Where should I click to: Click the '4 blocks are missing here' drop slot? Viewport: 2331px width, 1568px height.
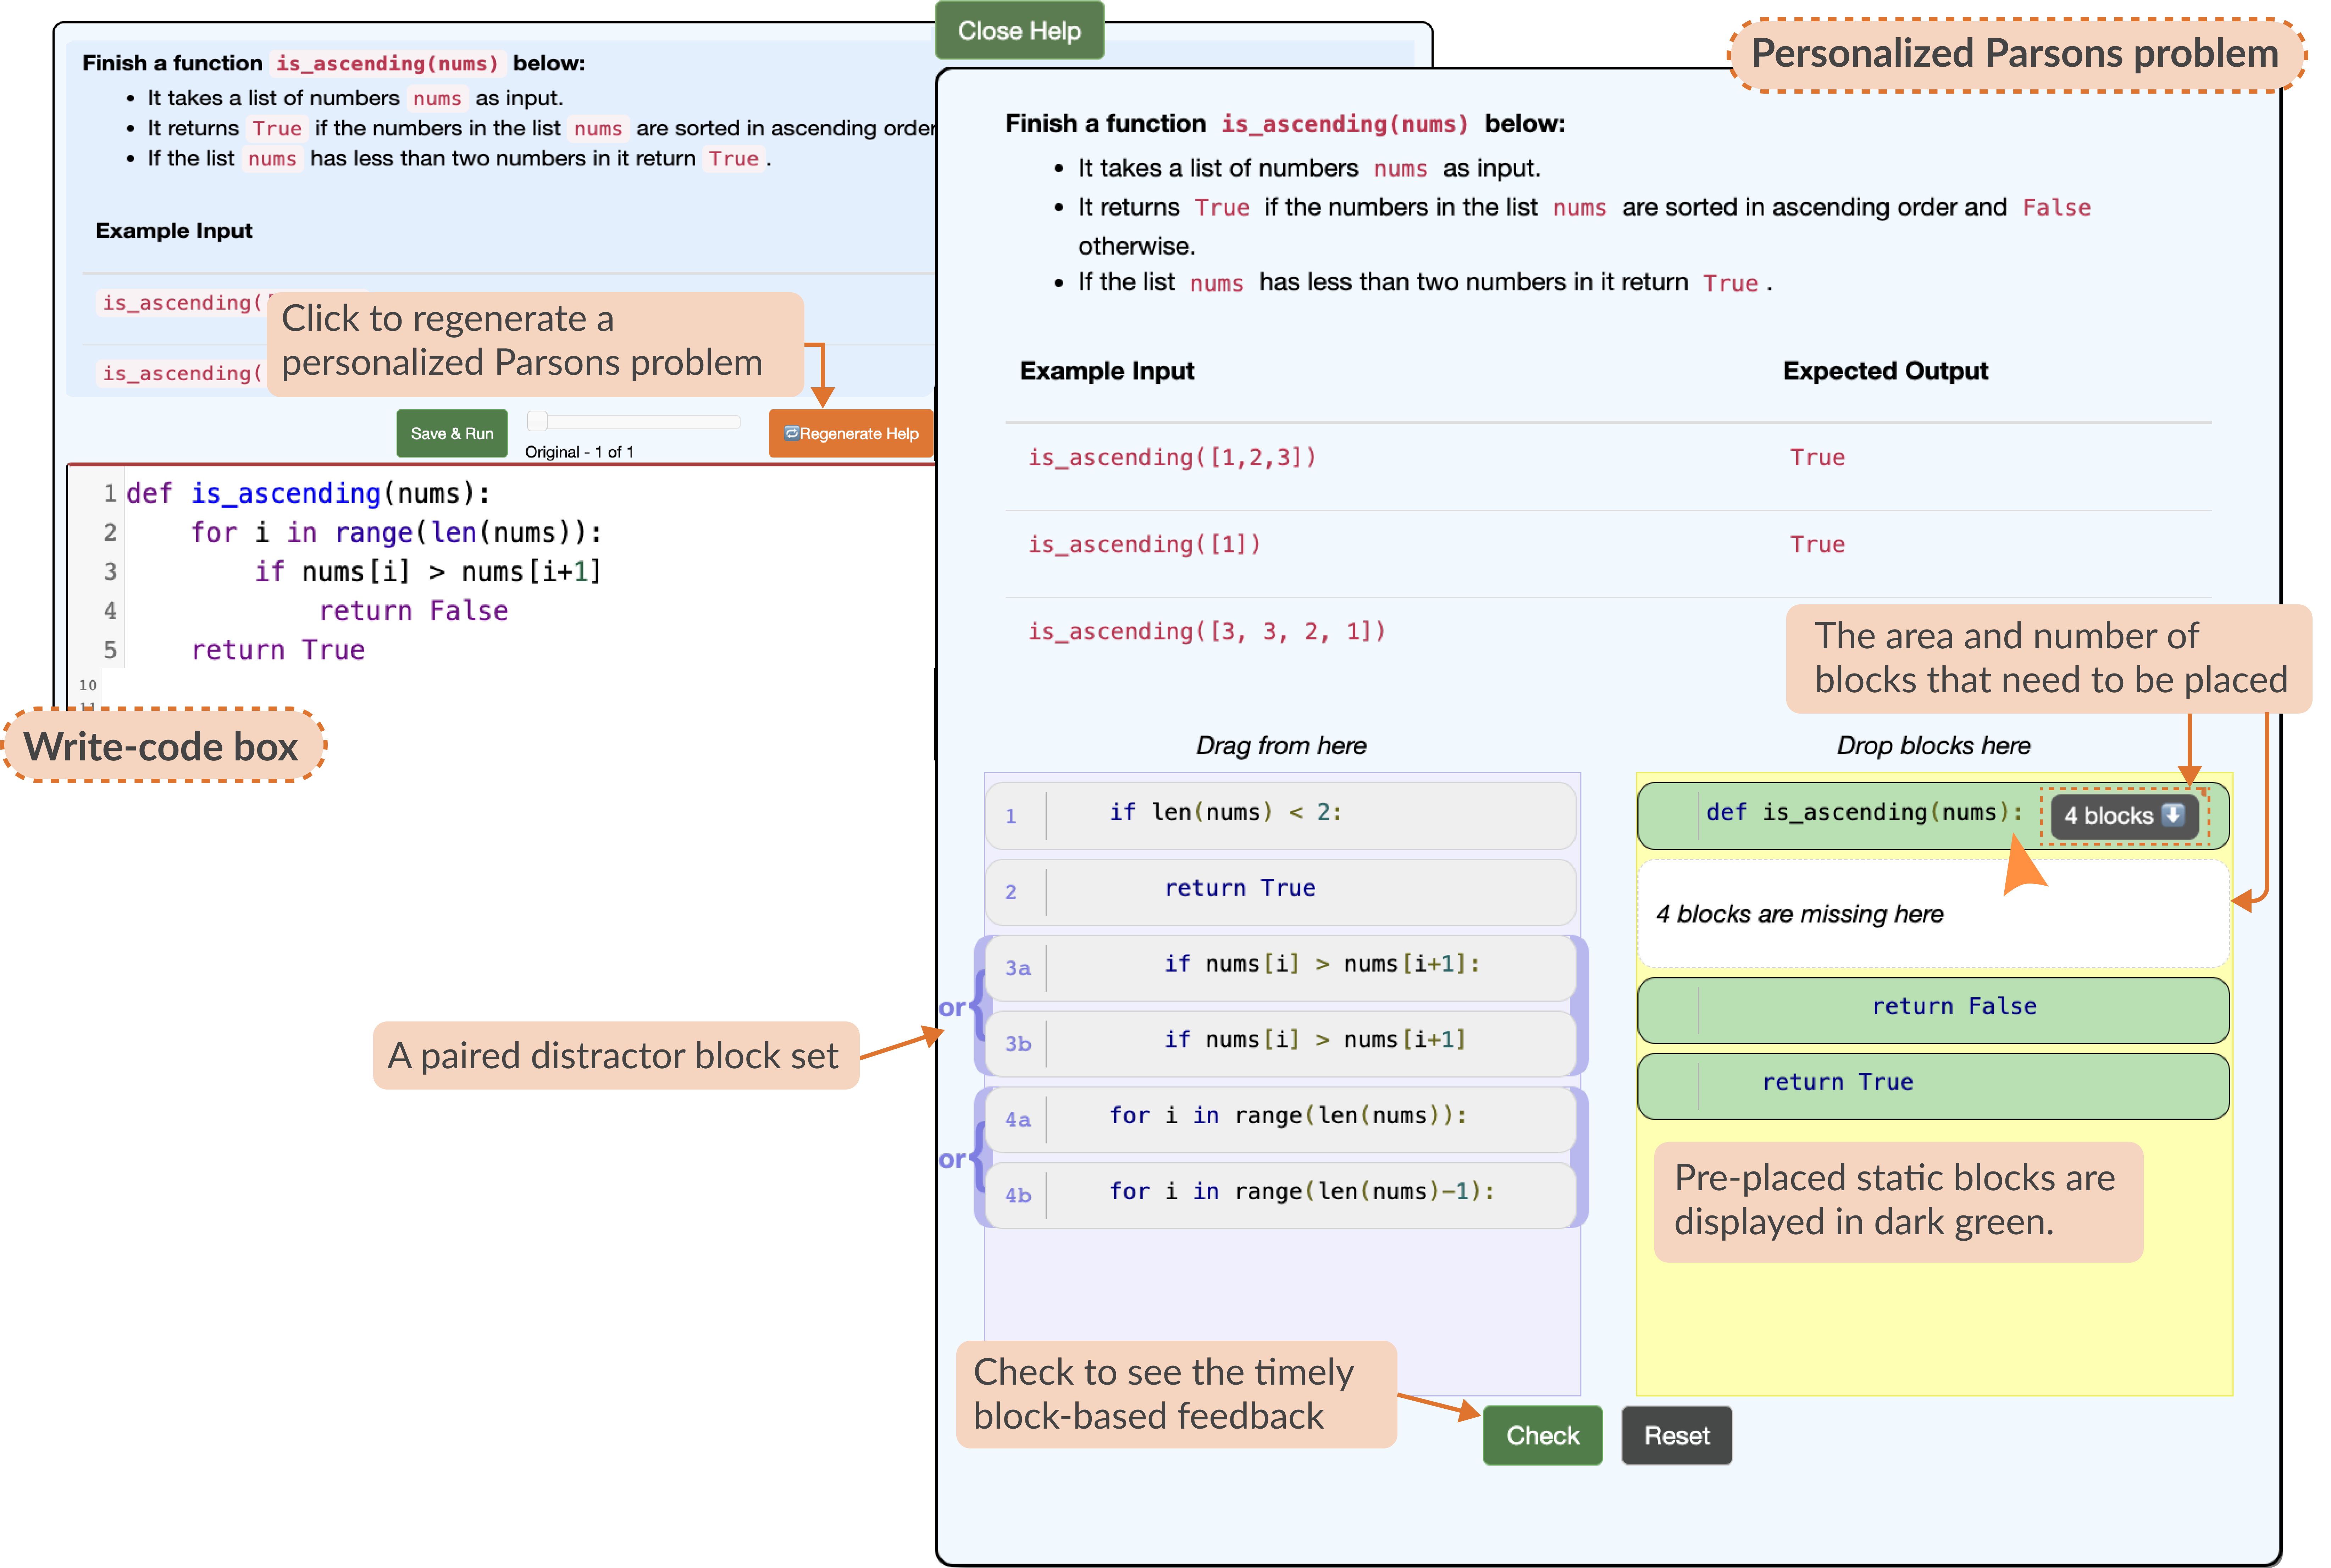click(x=1933, y=914)
